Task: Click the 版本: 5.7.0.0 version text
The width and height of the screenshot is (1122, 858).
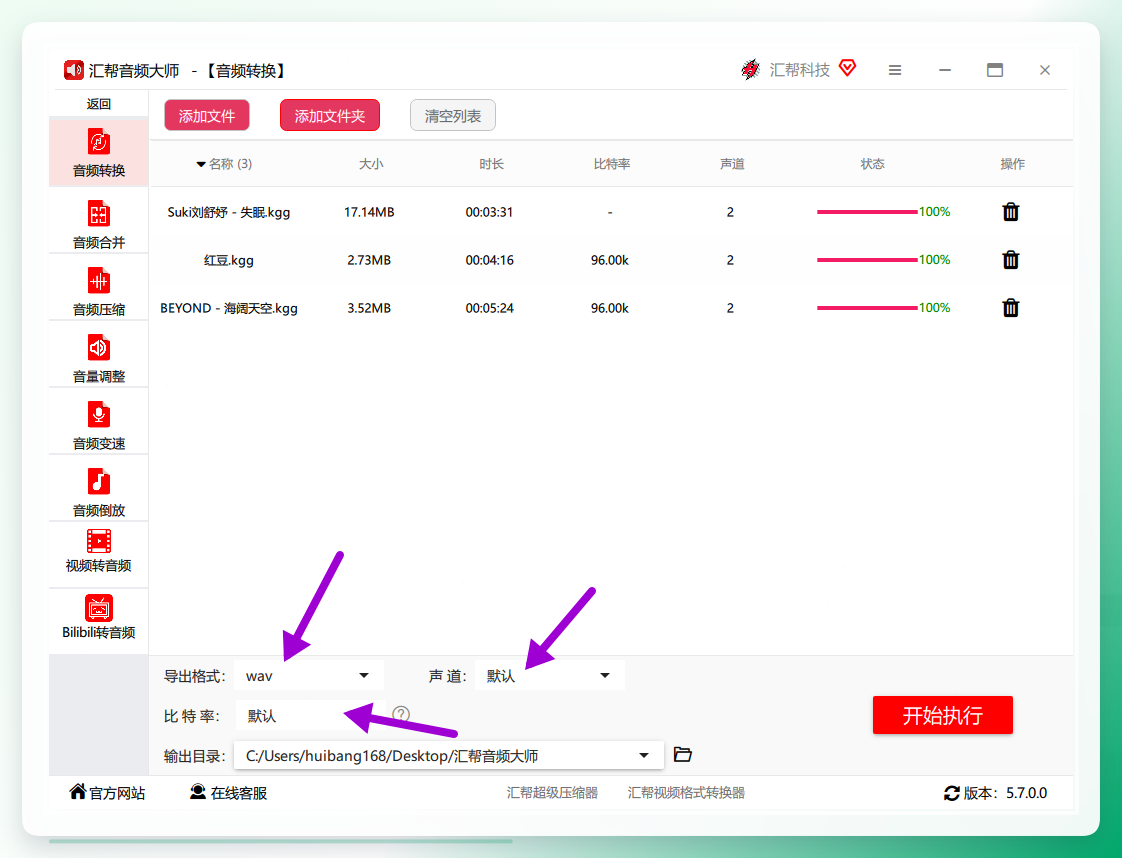Action: [x=1005, y=793]
